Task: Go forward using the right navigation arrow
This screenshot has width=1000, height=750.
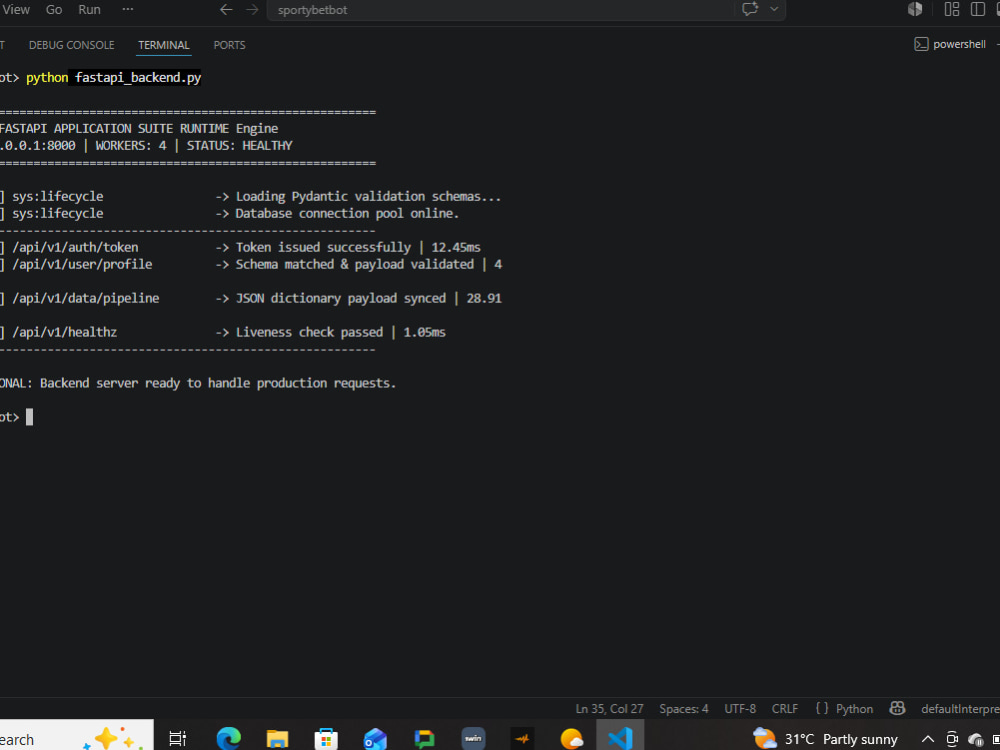Action: [252, 10]
